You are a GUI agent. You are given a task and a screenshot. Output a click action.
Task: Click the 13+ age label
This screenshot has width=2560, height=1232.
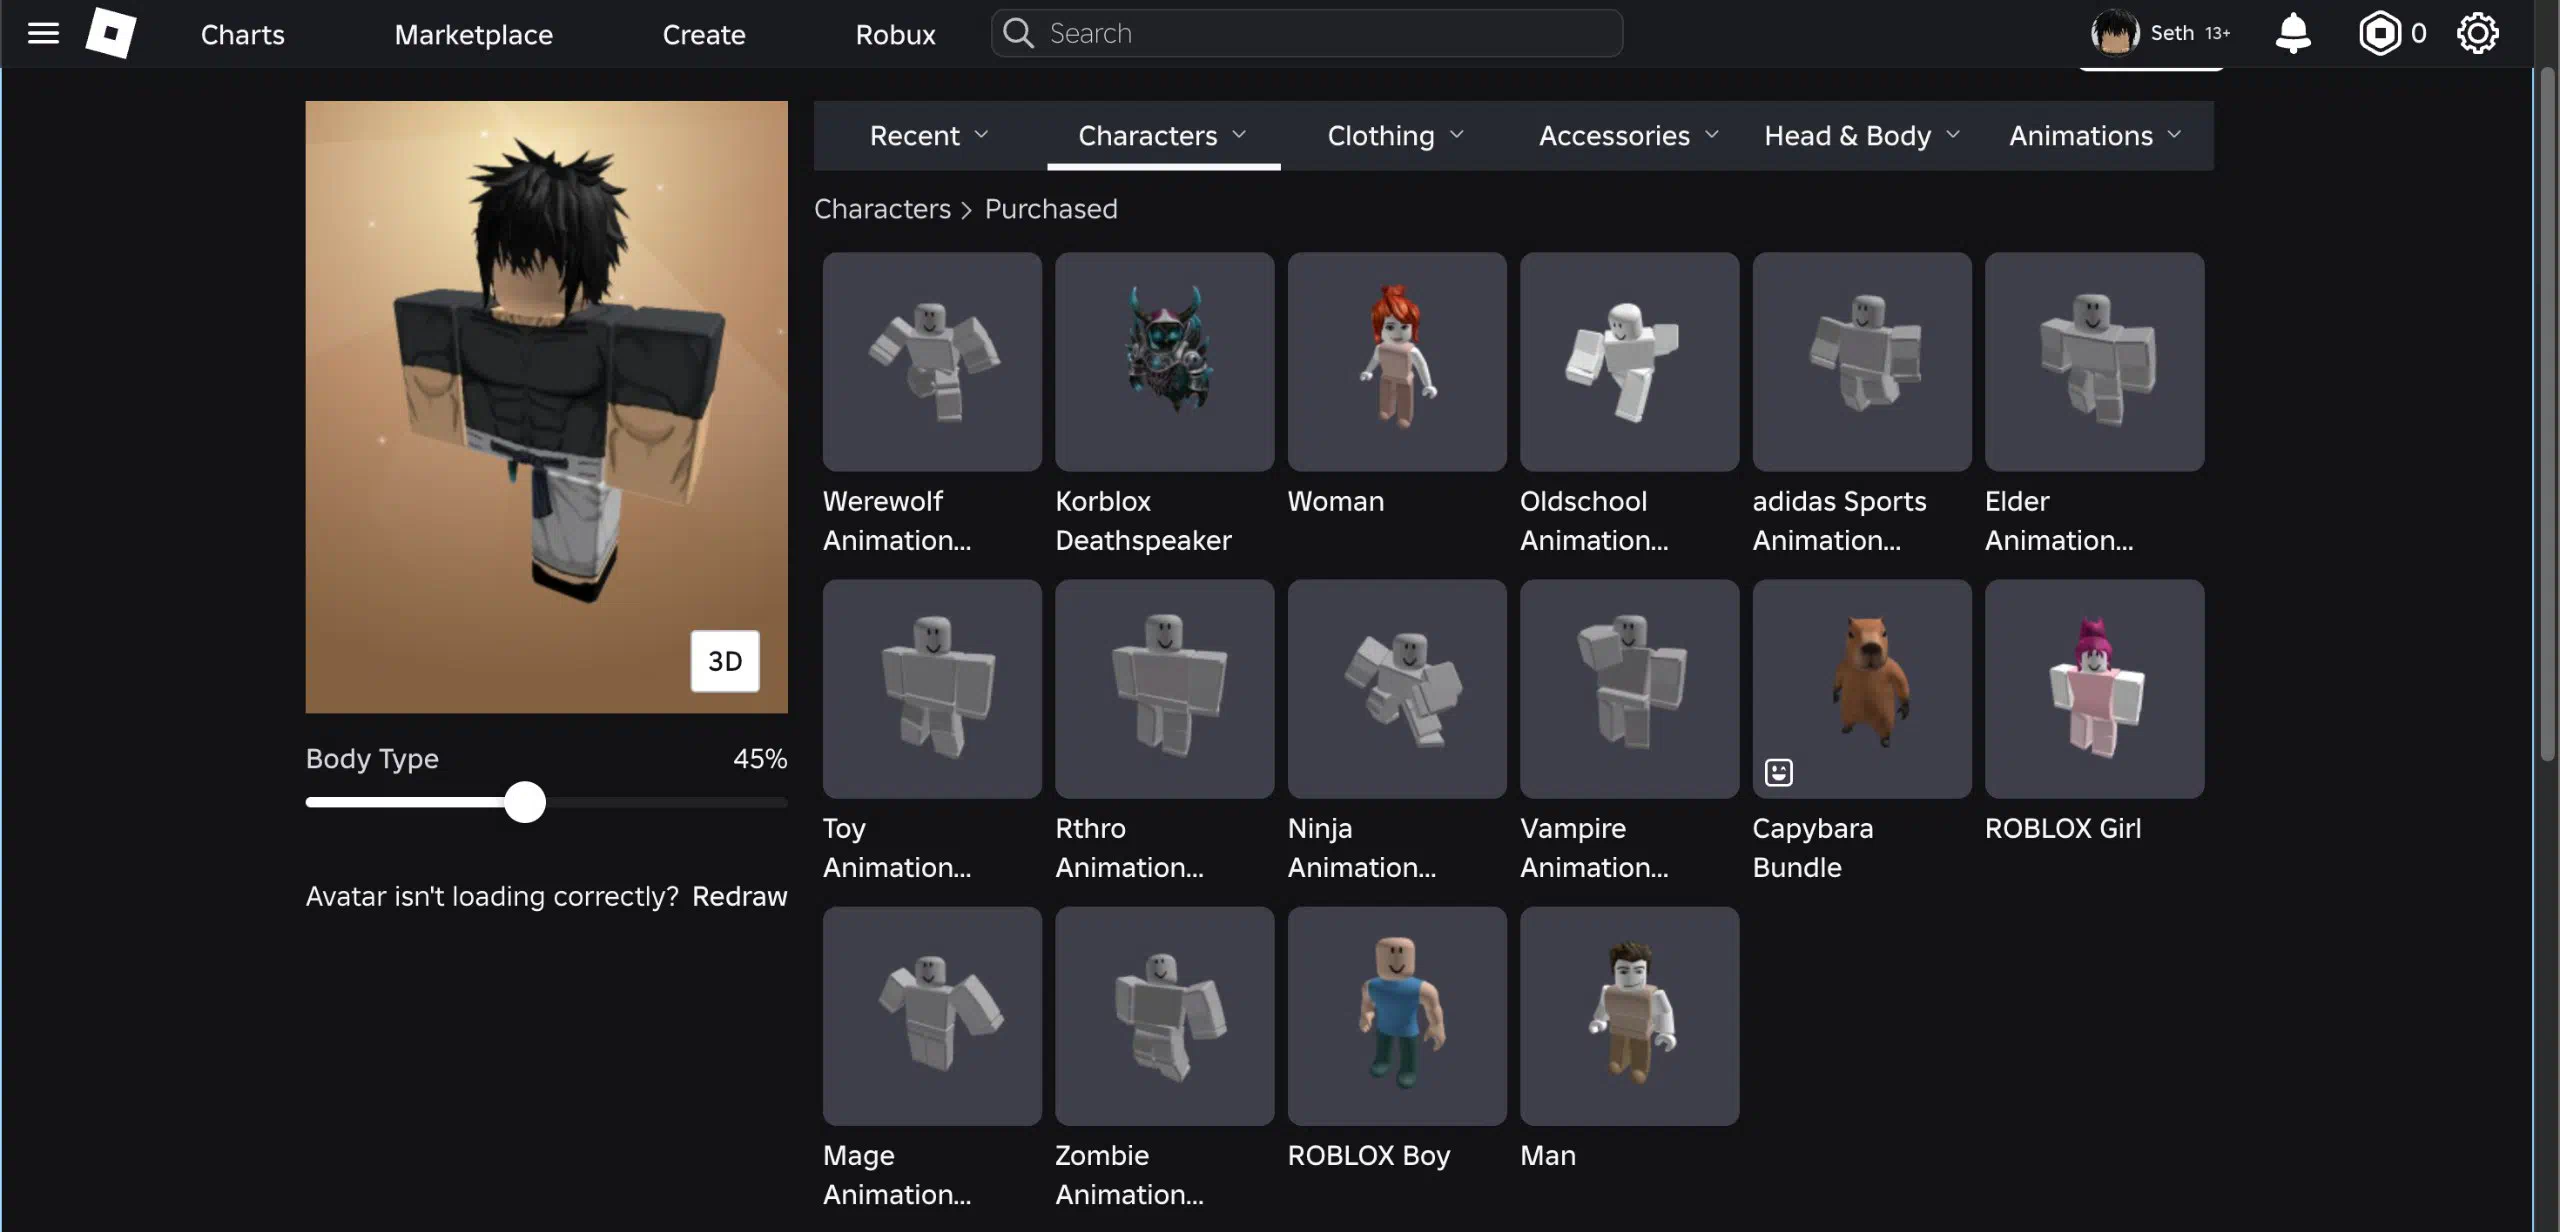[x=2217, y=33]
